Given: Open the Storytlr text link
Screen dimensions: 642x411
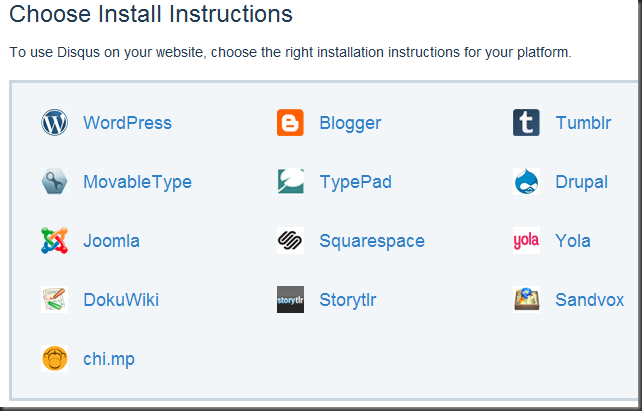Looking at the screenshot, I should point(348,300).
